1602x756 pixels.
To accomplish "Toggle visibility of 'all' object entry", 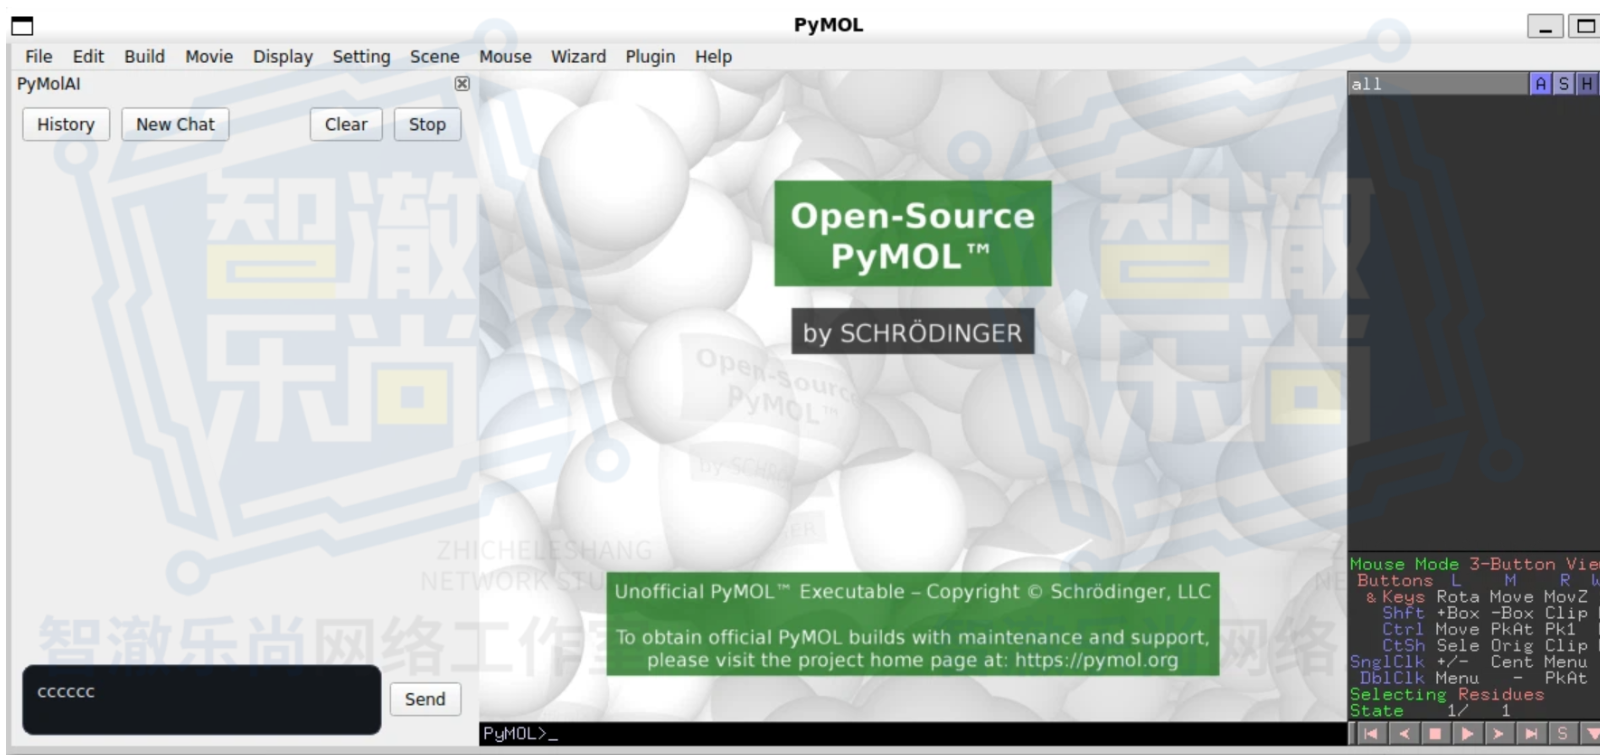I will [1438, 84].
